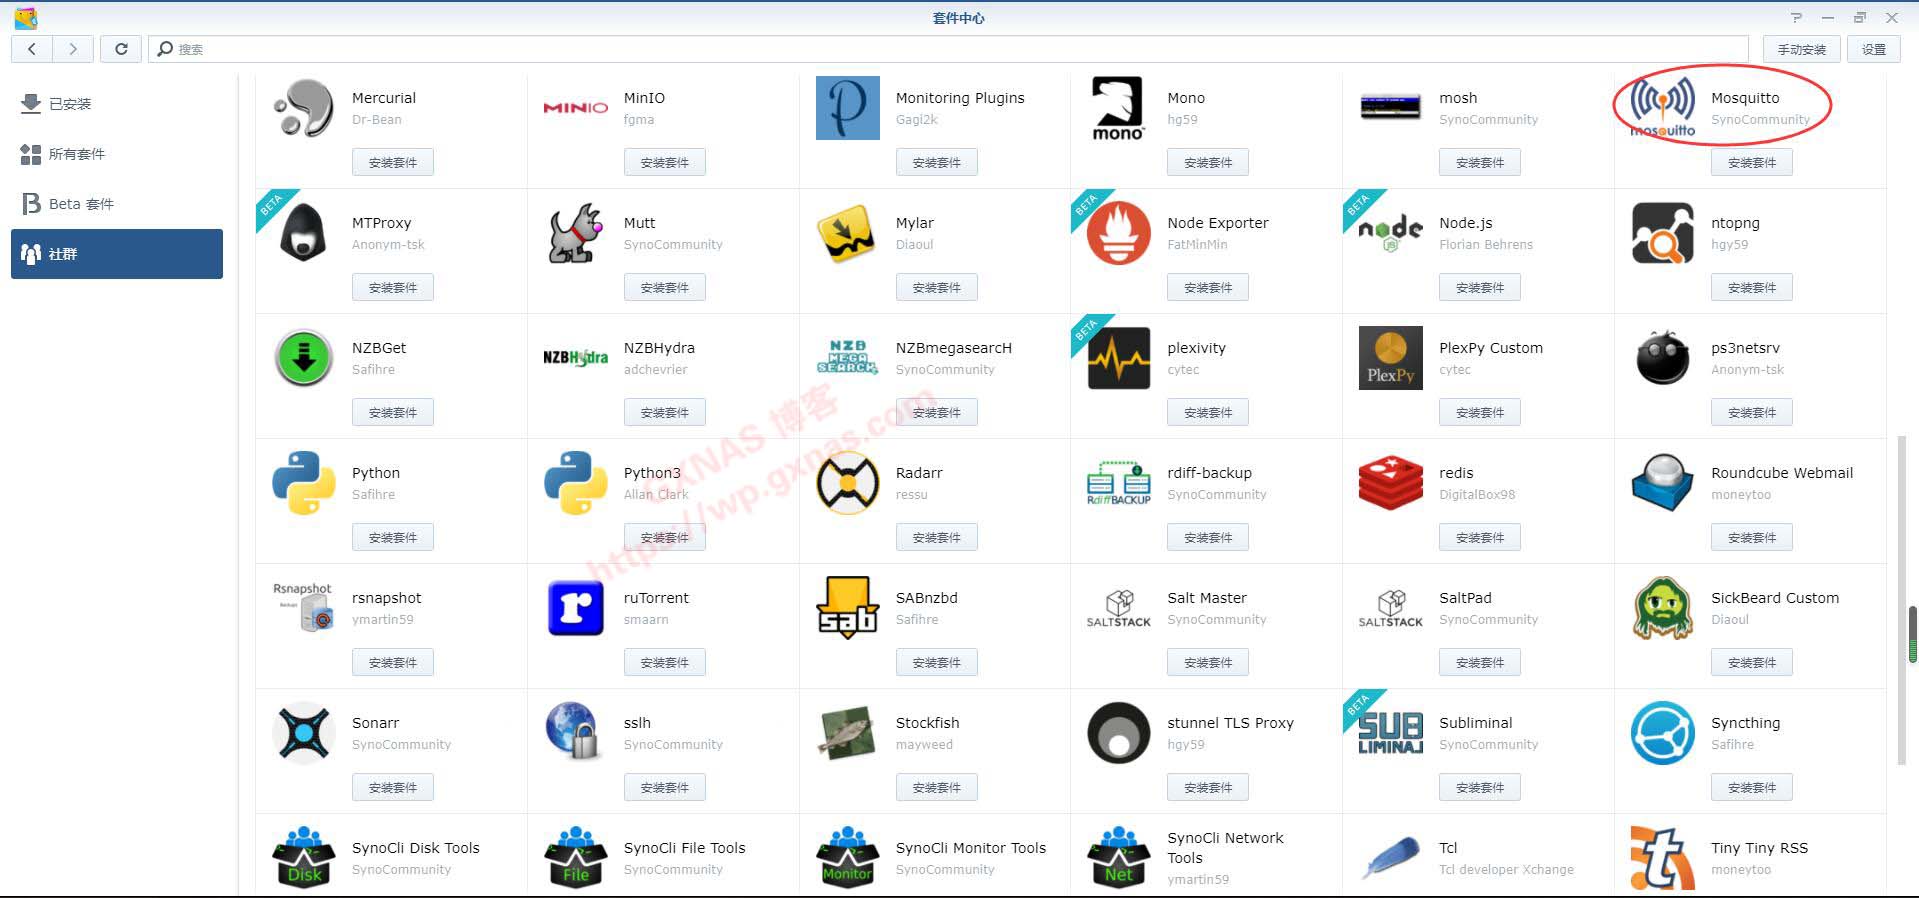Open the settings (设置) button

1874,49
